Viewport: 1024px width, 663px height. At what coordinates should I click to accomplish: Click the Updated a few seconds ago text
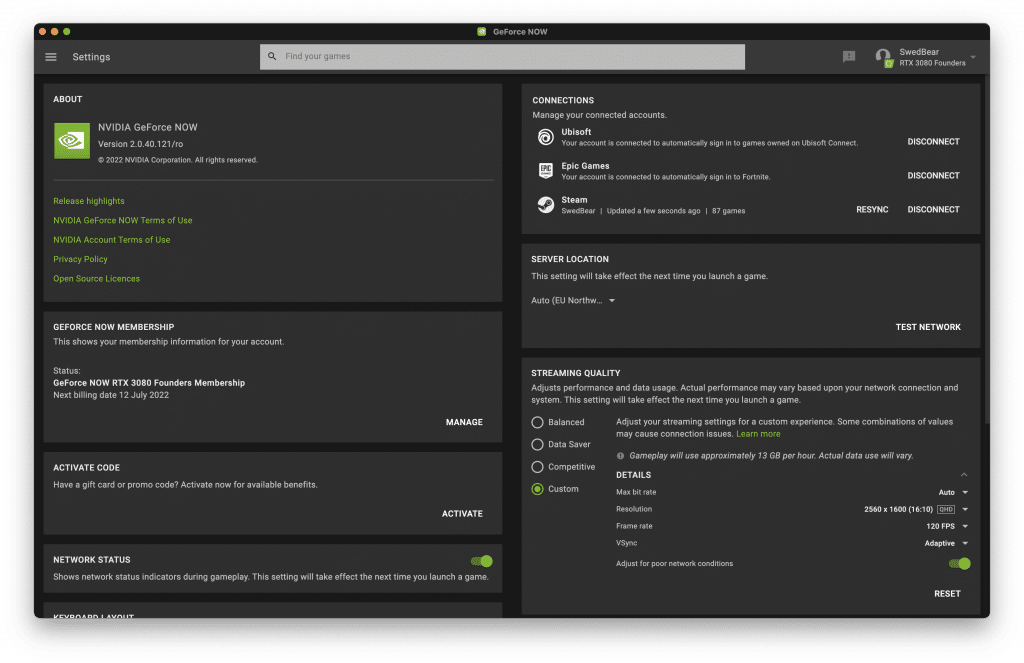pyautogui.click(x=653, y=211)
